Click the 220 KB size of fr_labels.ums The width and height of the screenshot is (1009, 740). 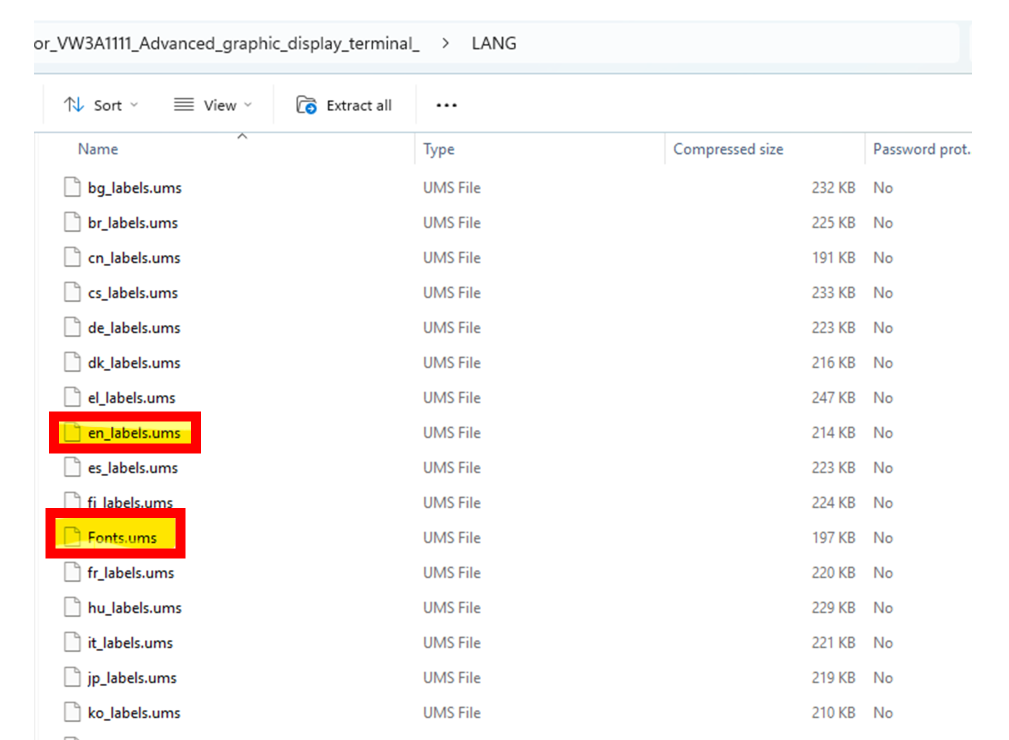tap(833, 572)
